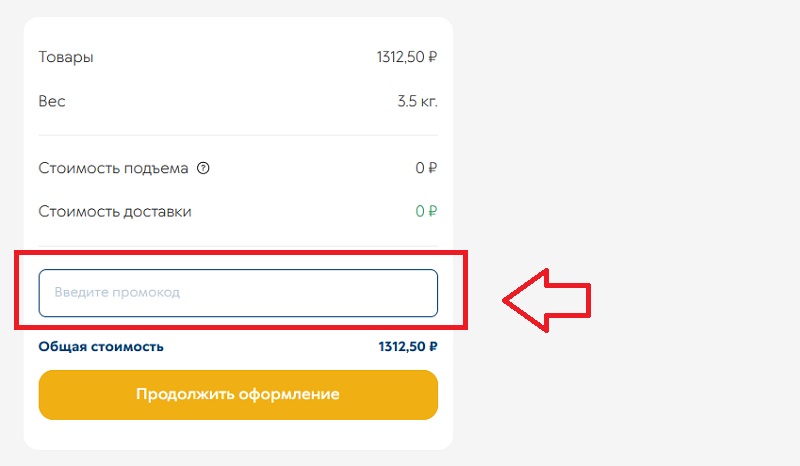Click the green 0 ₽ delivery cost value
This screenshot has height=466, width=800.
tap(426, 212)
